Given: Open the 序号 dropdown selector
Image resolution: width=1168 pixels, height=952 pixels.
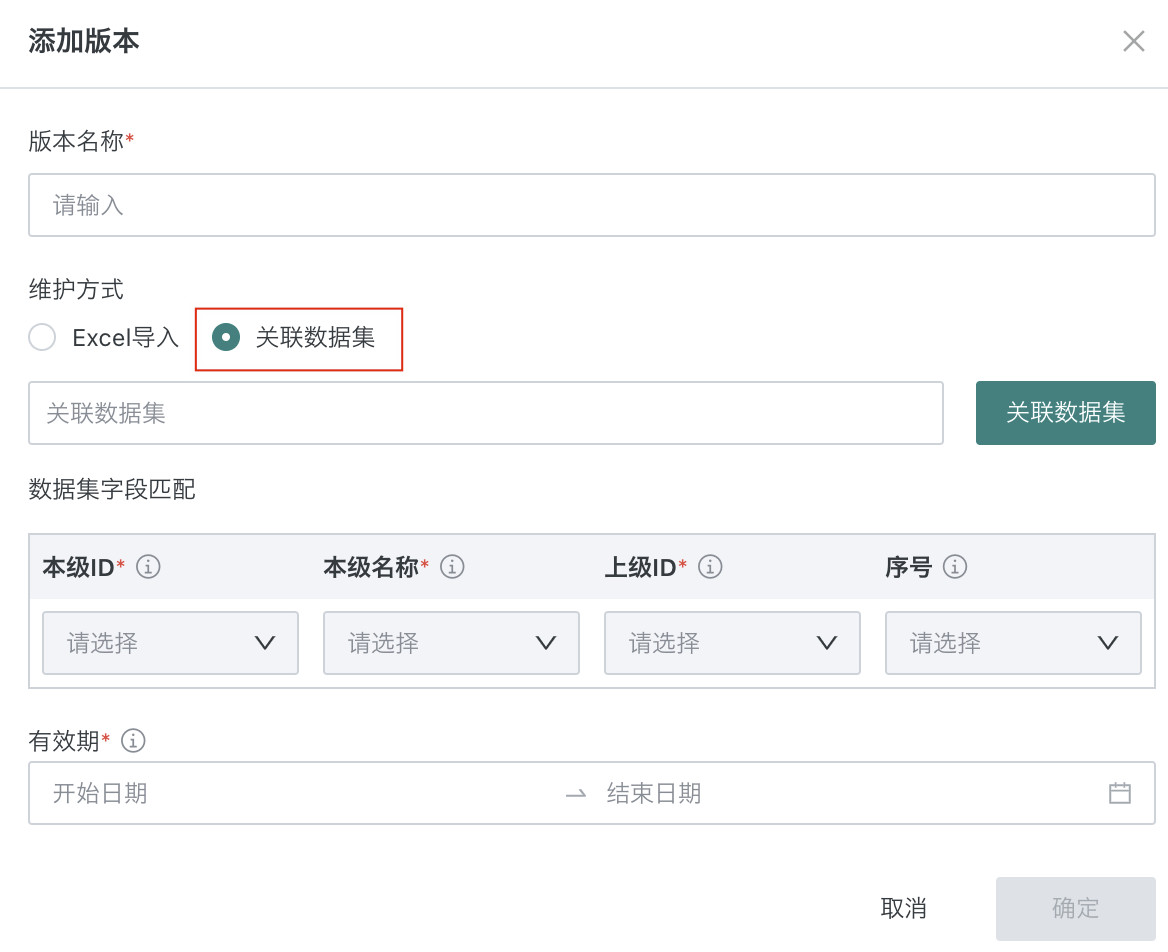Looking at the screenshot, I should point(1013,643).
